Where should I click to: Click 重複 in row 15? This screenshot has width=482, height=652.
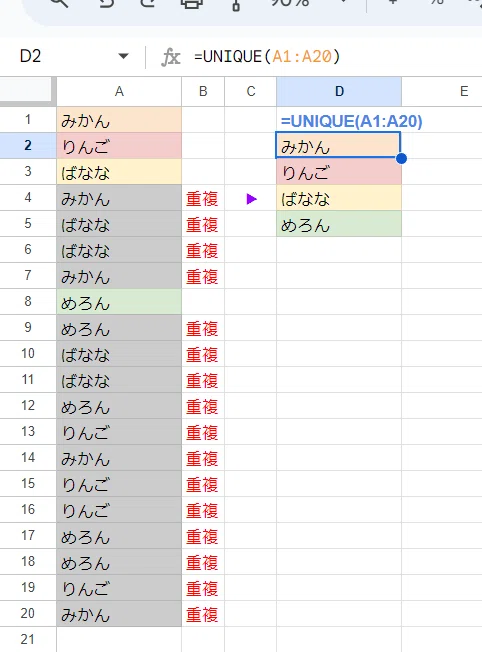(202, 485)
